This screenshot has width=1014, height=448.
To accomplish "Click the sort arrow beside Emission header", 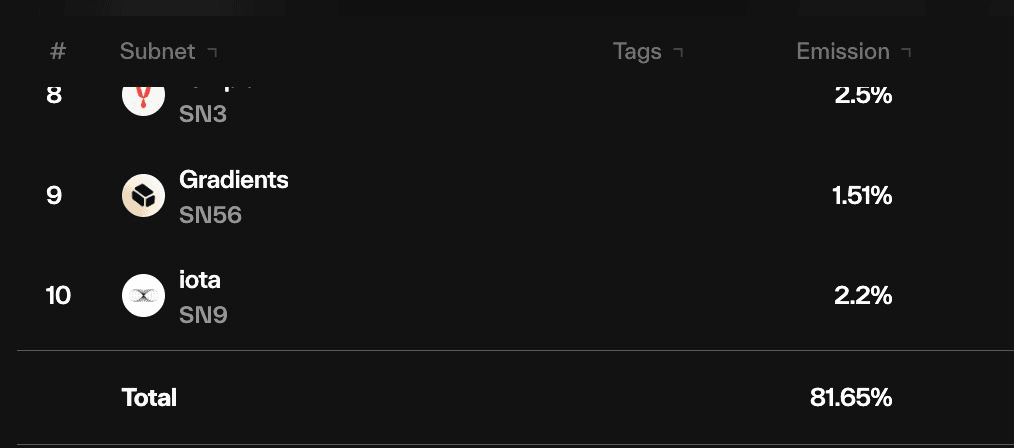I will (x=907, y=52).
